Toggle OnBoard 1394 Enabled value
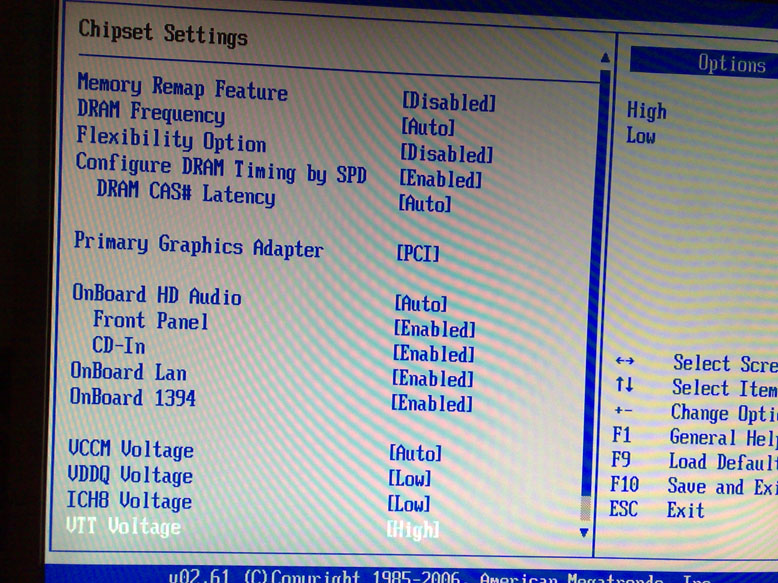 pos(432,403)
